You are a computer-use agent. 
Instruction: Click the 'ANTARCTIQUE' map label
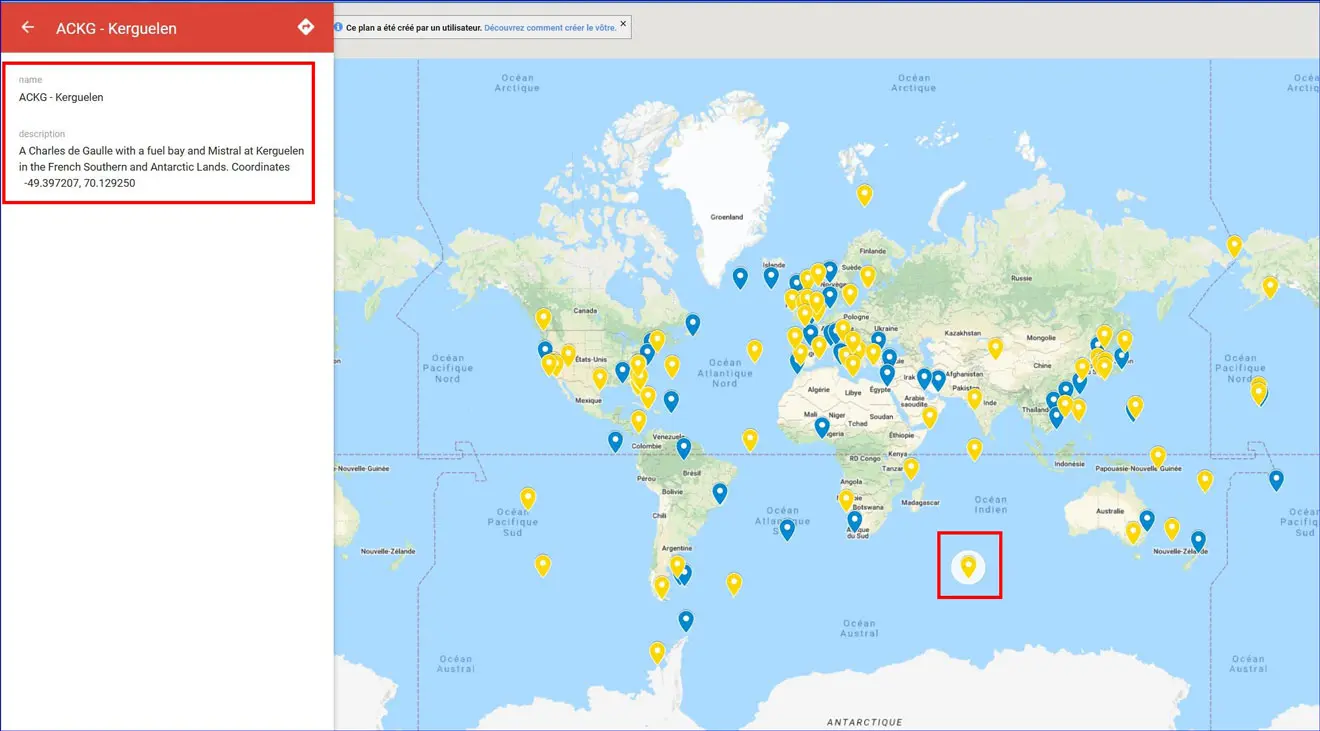(x=865, y=721)
